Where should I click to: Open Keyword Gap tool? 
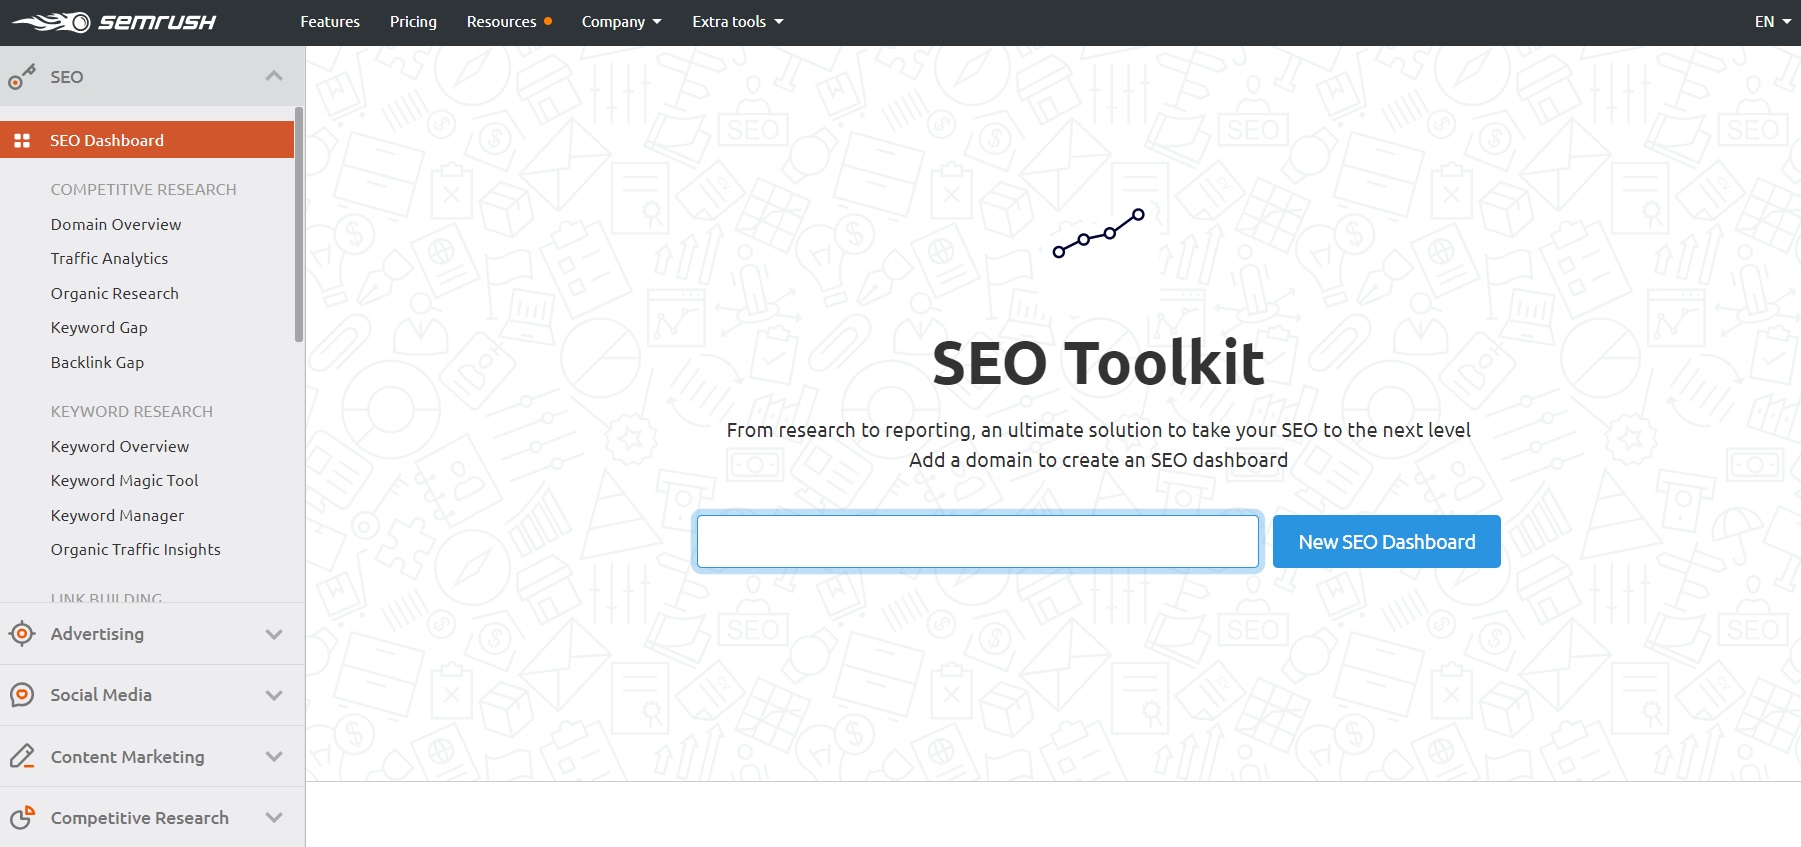[x=99, y=328]
